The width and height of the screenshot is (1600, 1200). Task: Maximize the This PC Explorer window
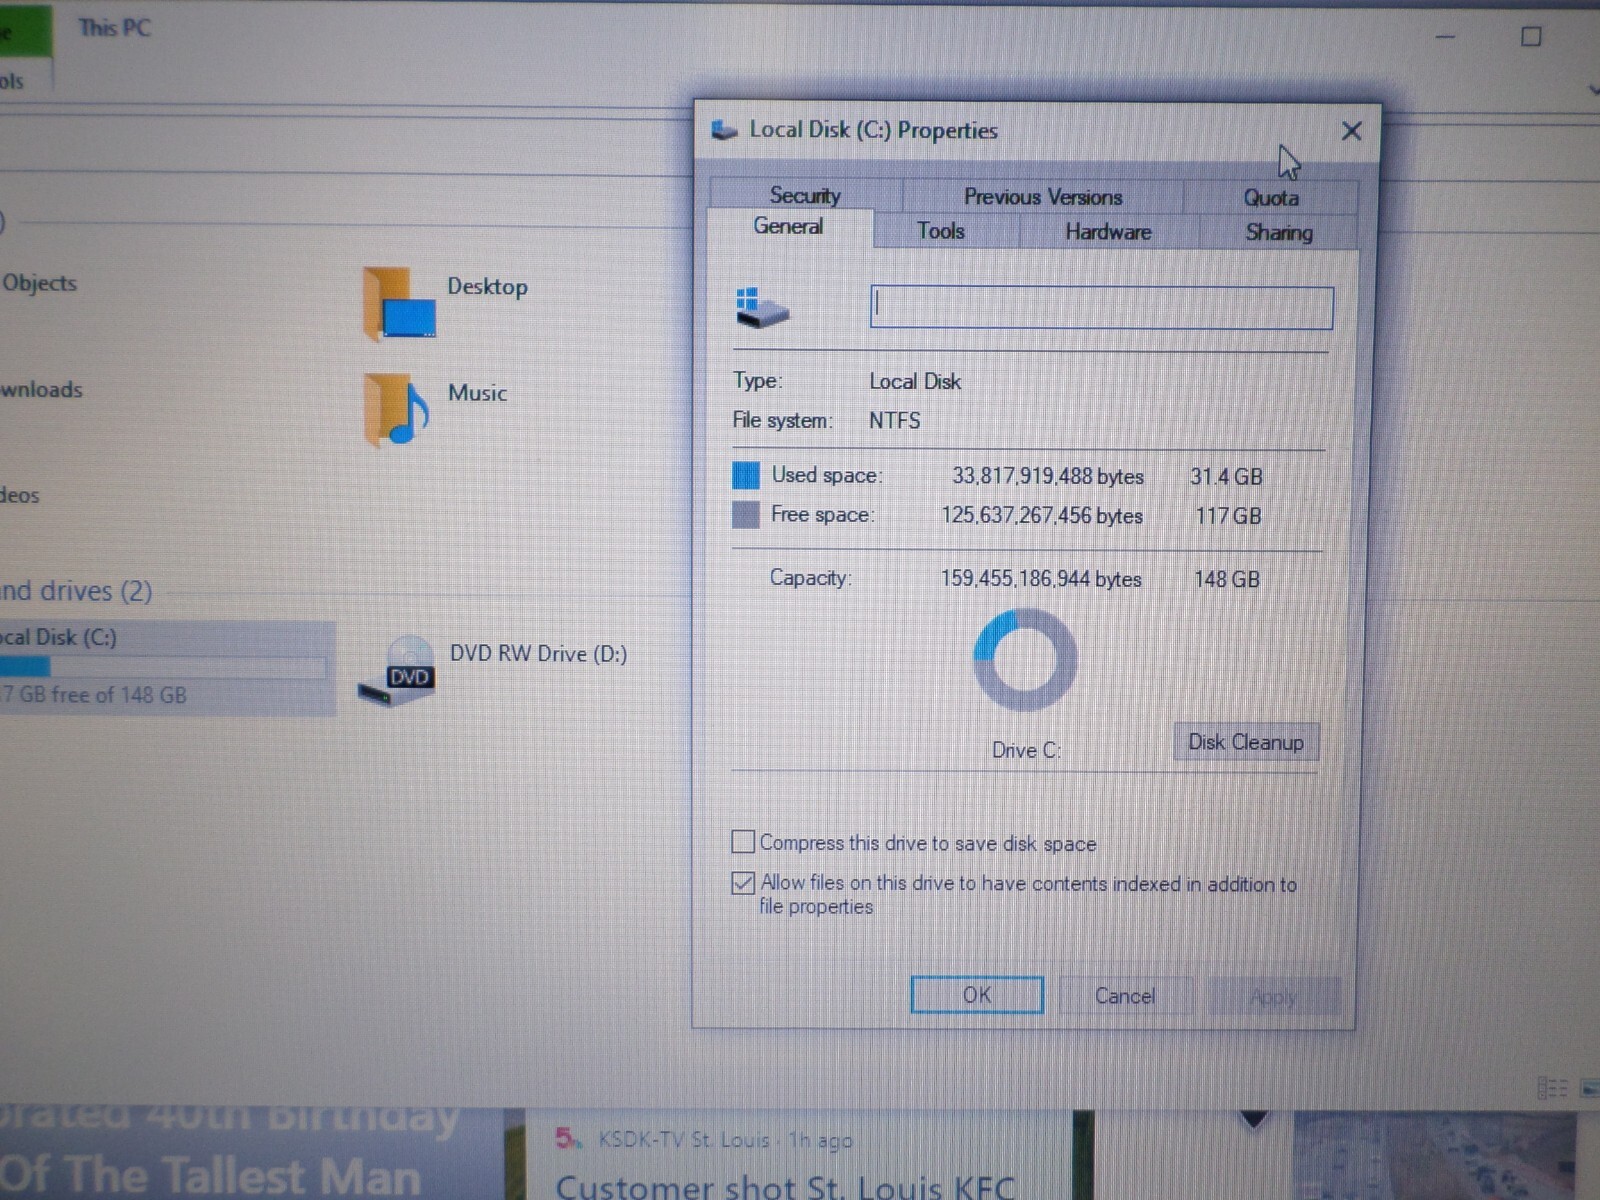pos(1530,37)
